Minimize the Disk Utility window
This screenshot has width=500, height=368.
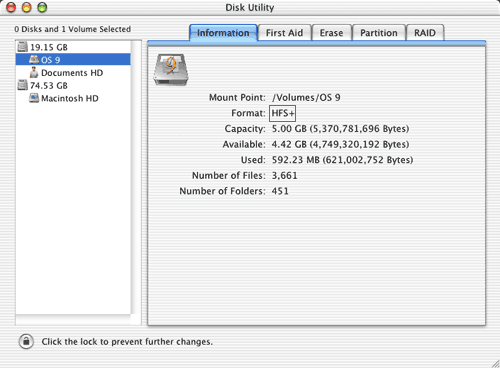point(27,7)
